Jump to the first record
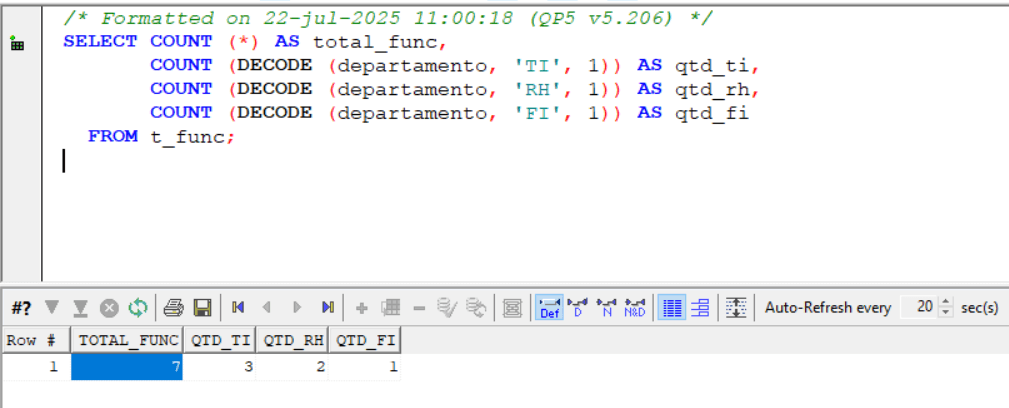Image resolution: width=1009 pixels, height=408 pixels. 238,308
